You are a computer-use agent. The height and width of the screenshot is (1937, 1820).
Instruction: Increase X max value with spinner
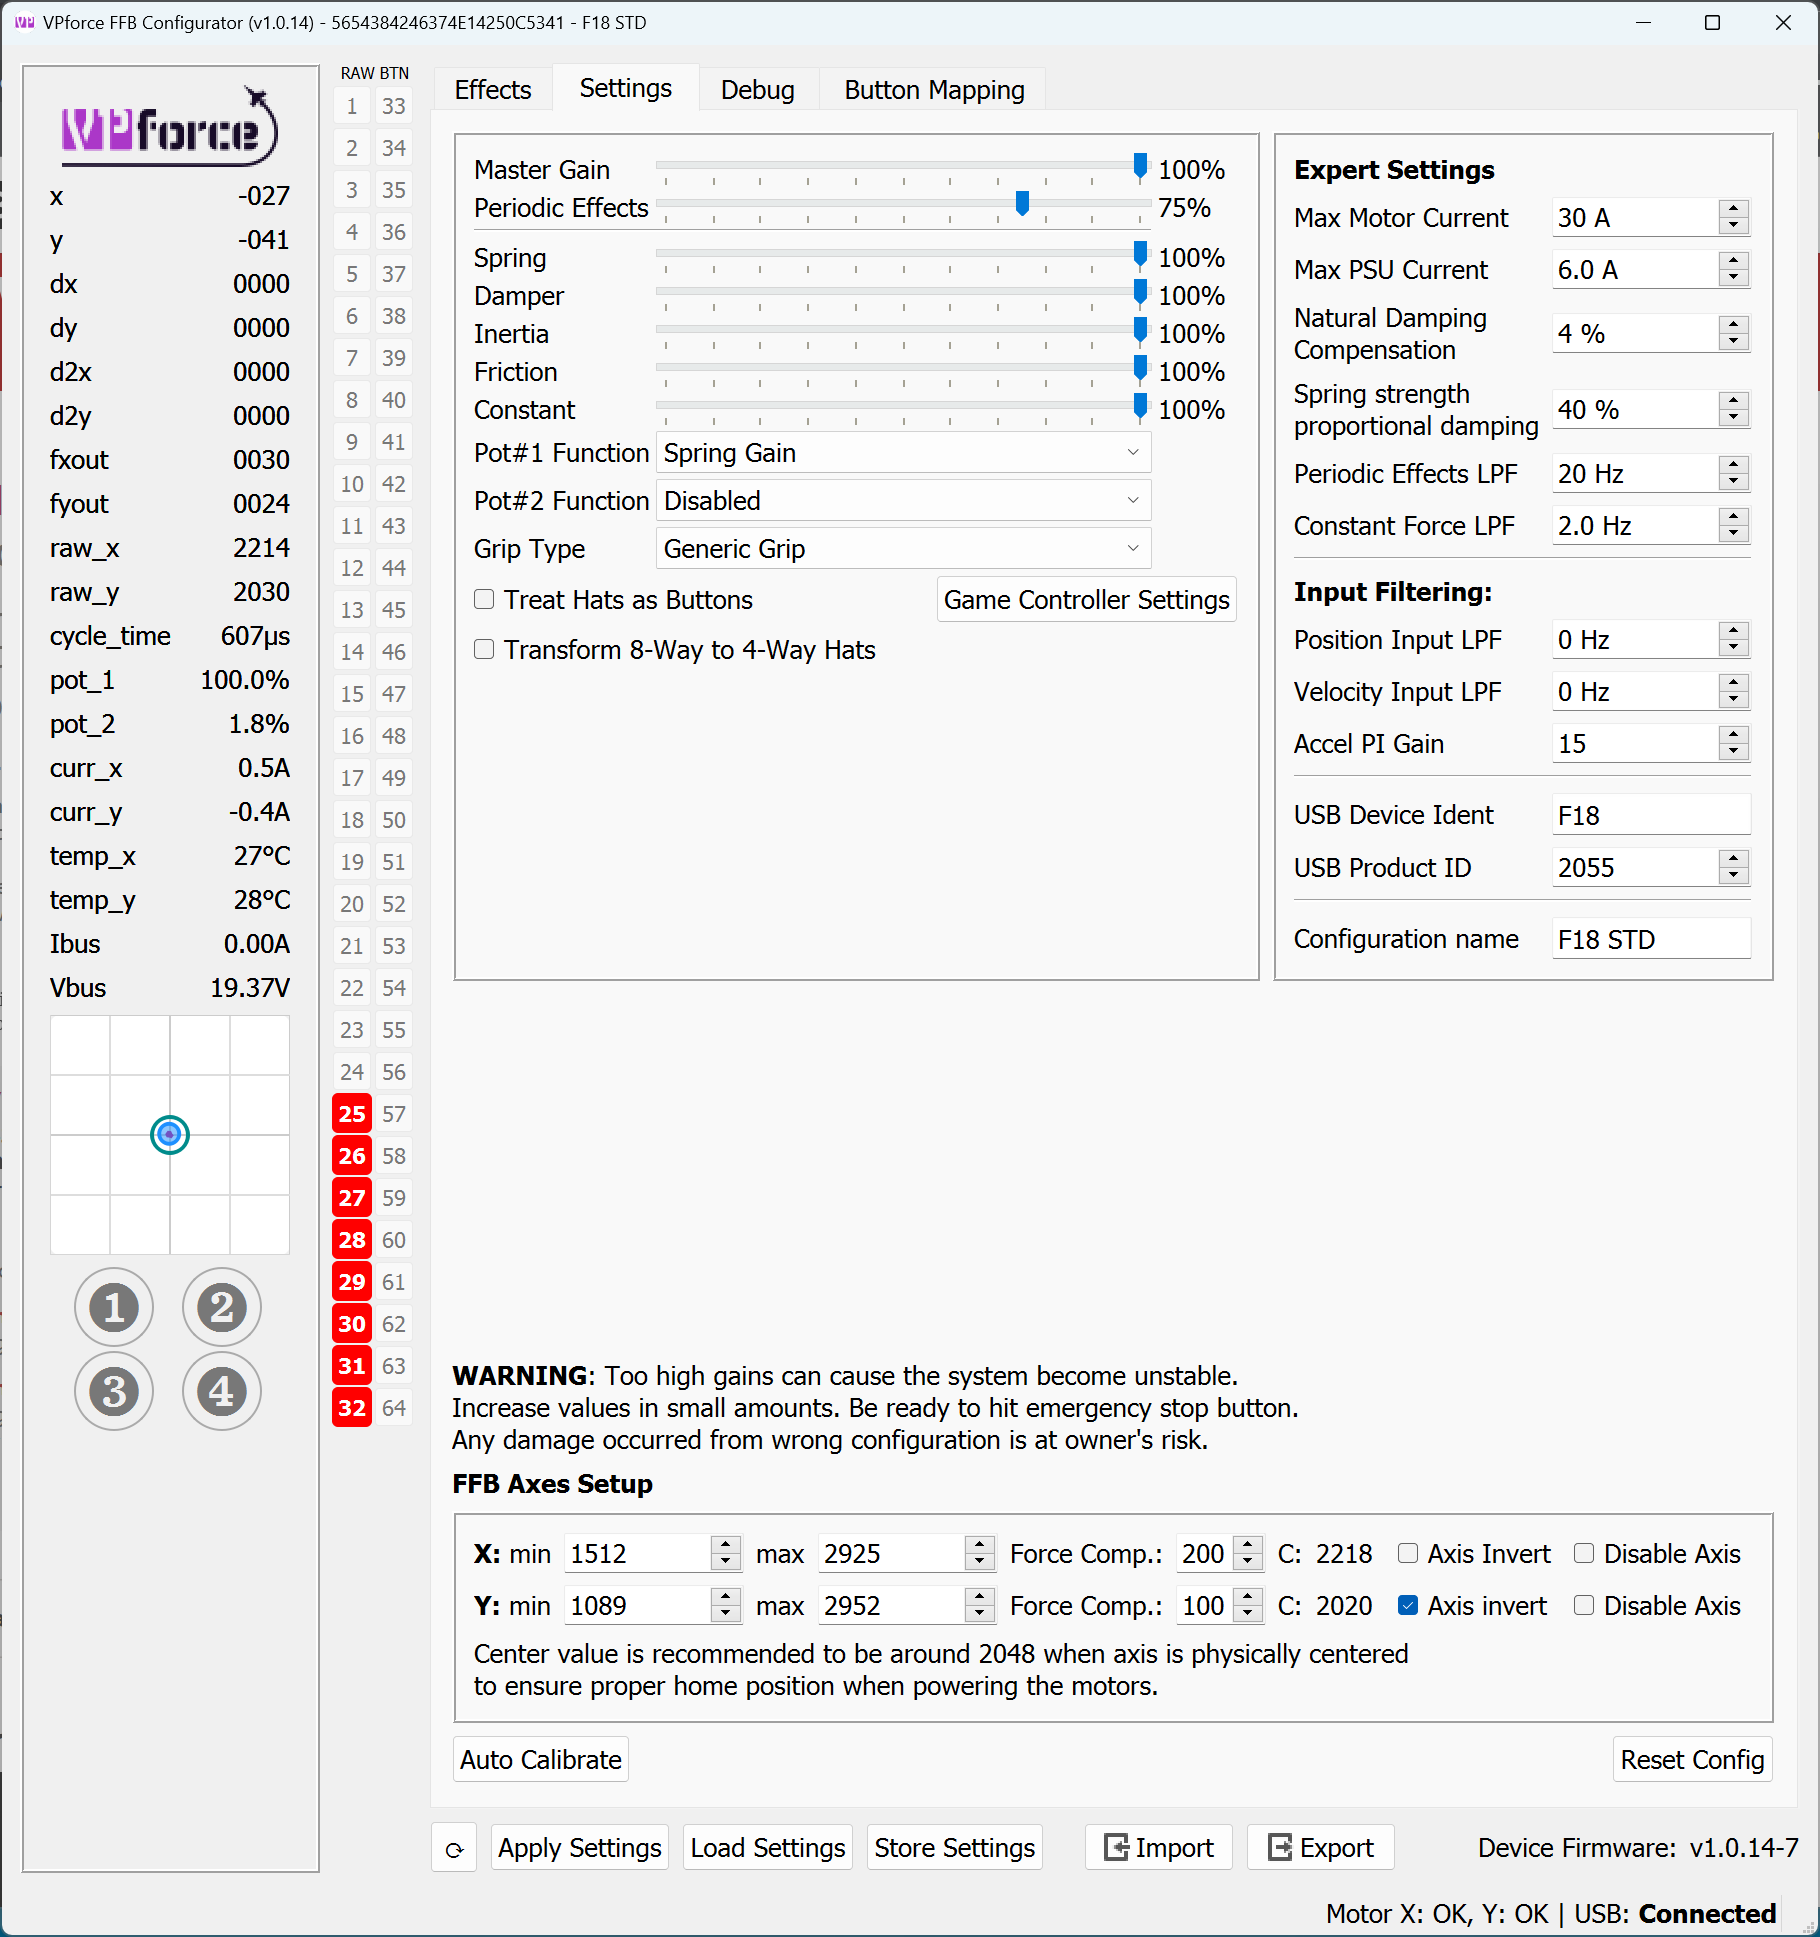tap(980, 1545)
